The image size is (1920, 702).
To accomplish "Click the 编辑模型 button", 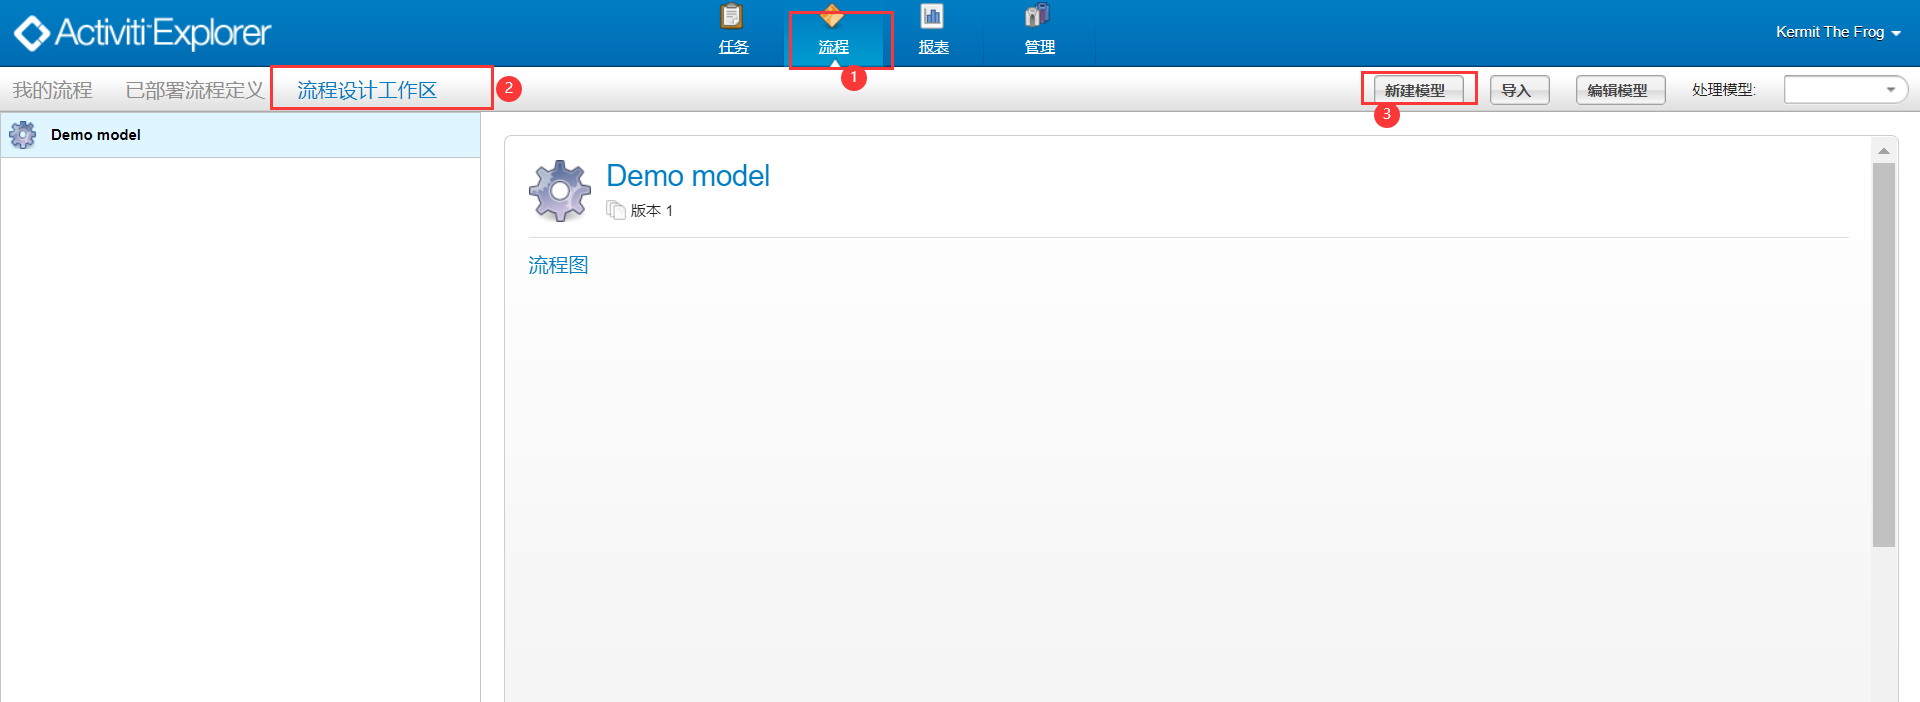I will coord(1620,90).
